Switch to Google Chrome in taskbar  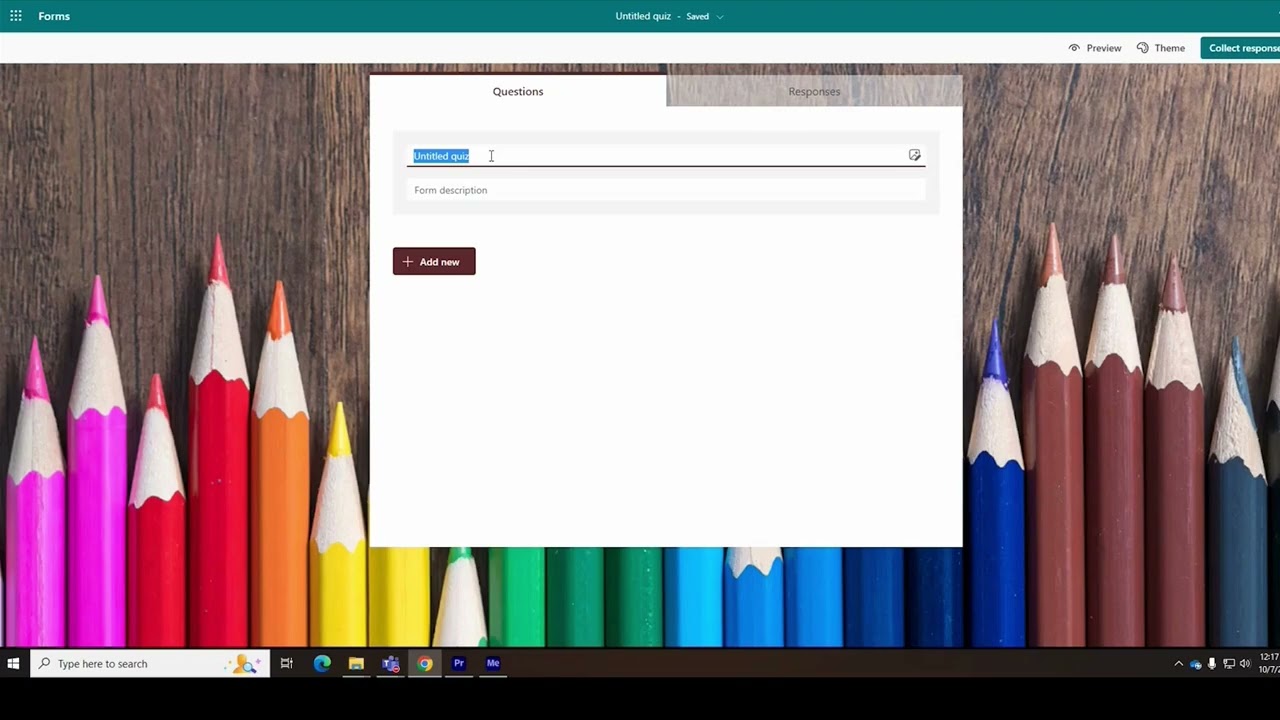[425, 663]
